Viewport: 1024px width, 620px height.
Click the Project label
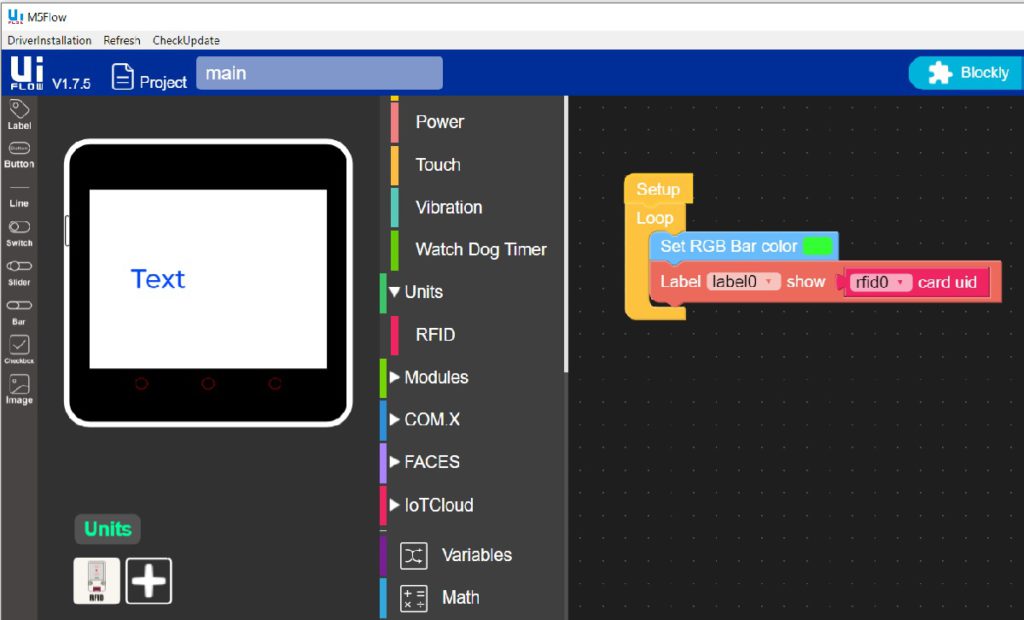[x=163, y=82]
